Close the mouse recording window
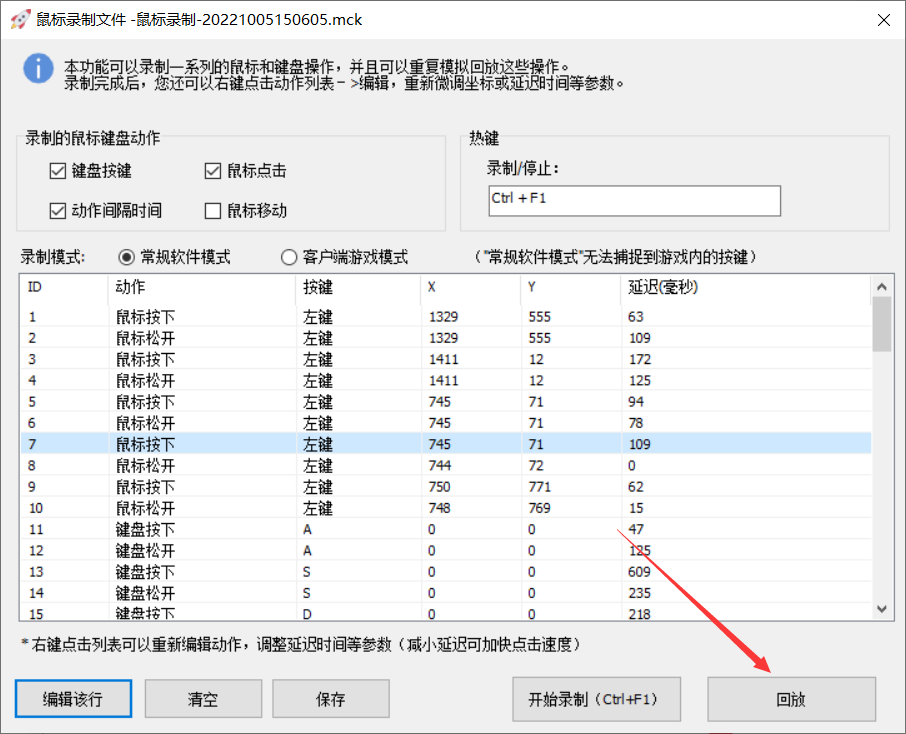906x734 pixels. (883, 20)
